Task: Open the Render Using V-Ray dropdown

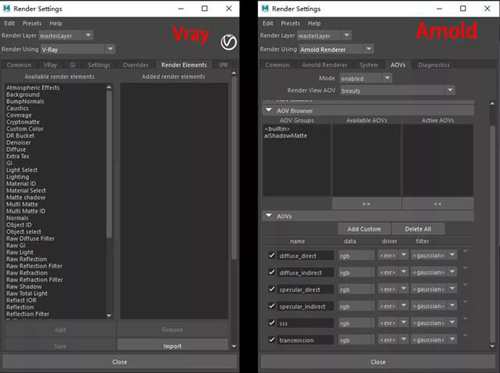Action: pyautogui.click(x=77, y=50)
